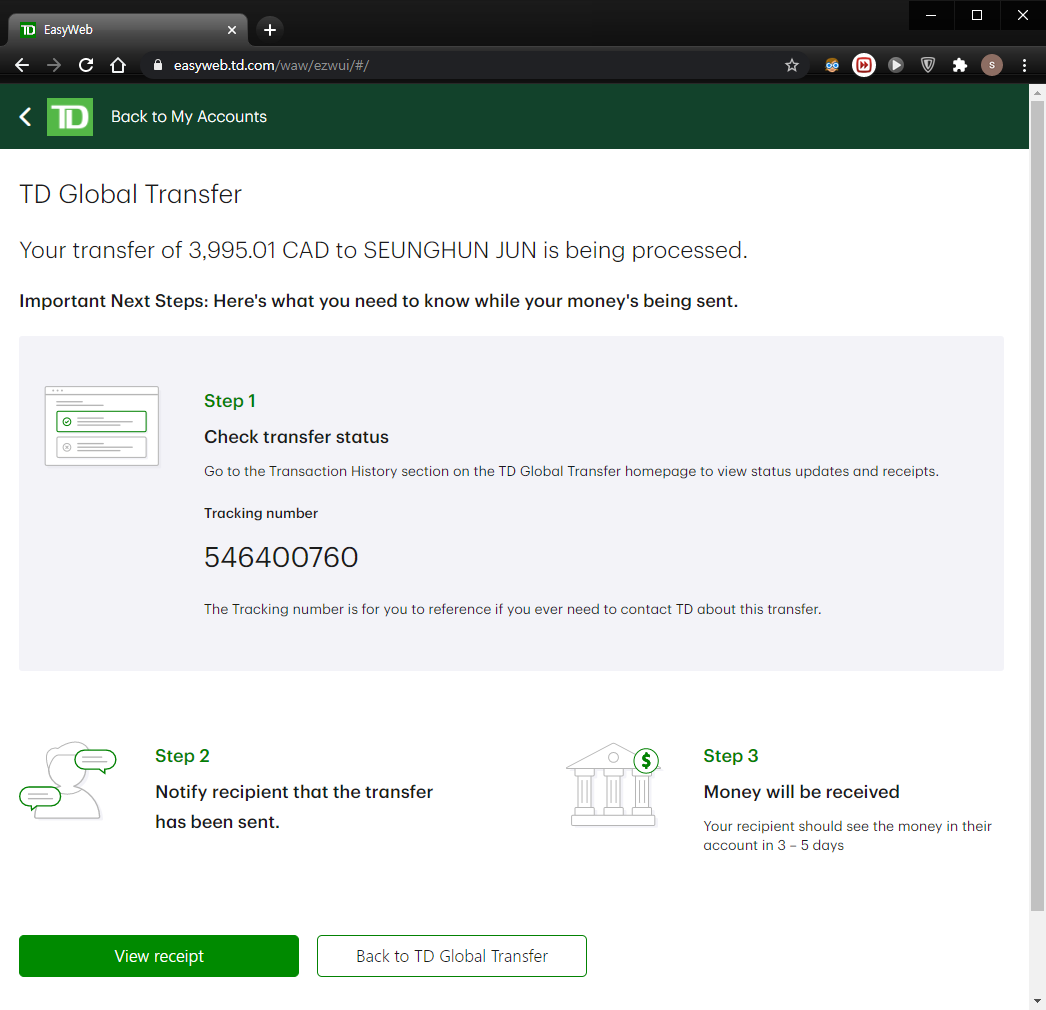Open the shield extension icon
The height and width of the screenshot is (1010, 1046).
928,65
